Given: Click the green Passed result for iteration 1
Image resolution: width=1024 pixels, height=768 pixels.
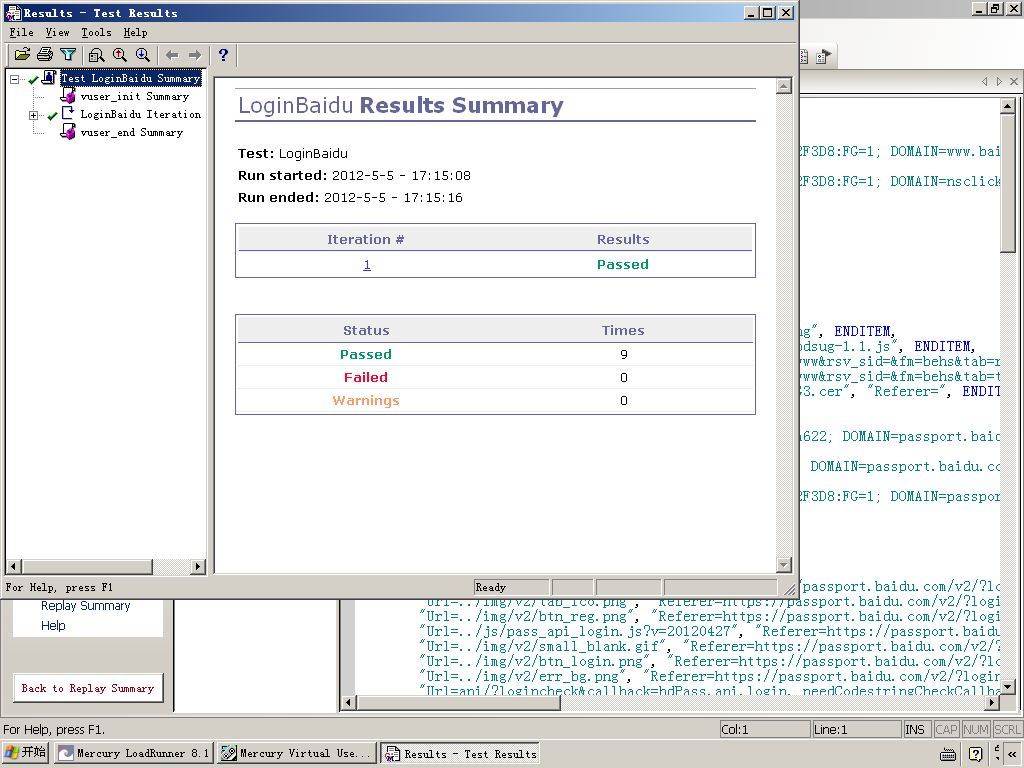Looking at the screenshot, I should pos(623,264).
